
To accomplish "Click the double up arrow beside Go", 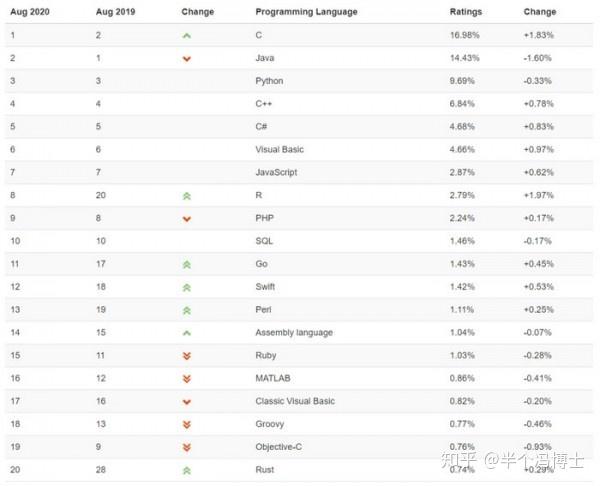I will 186,264.
